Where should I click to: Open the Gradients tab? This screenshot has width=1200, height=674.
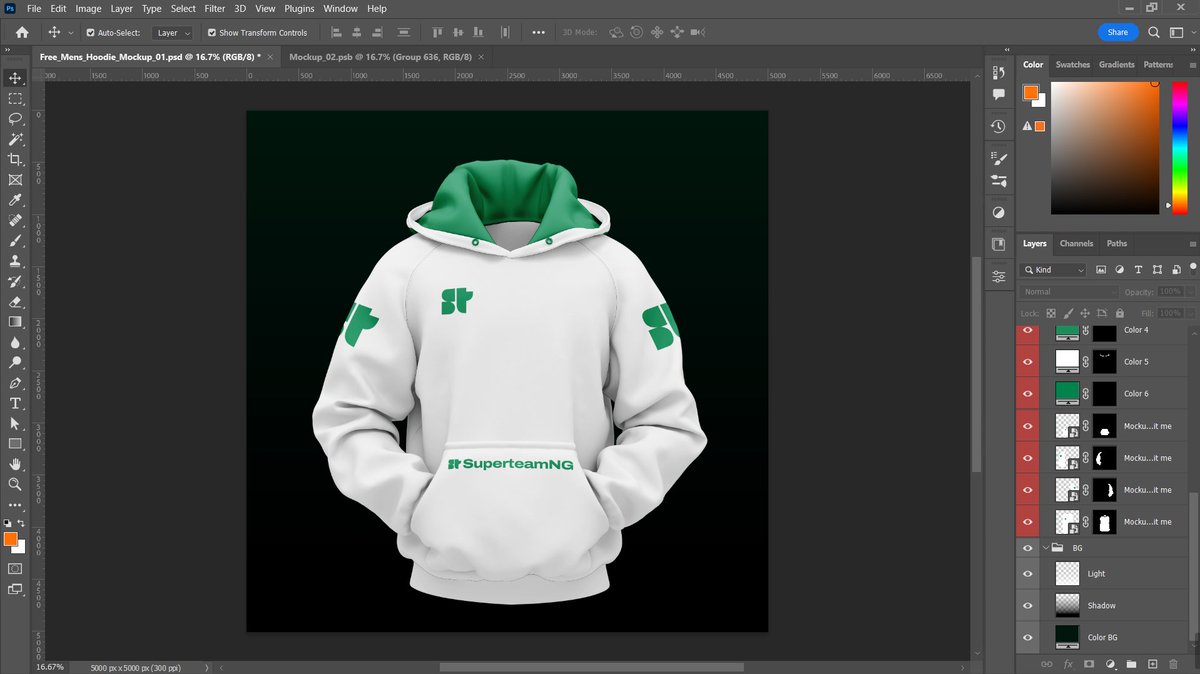point(1117,64)
